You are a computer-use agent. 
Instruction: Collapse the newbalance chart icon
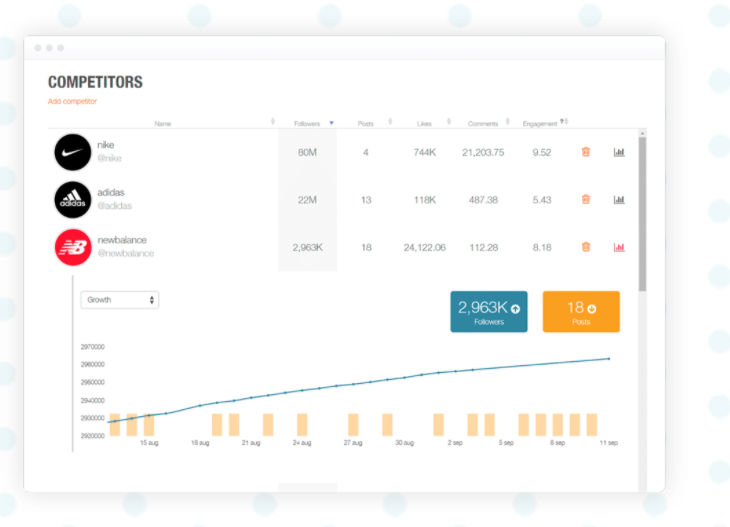(619, 247)
